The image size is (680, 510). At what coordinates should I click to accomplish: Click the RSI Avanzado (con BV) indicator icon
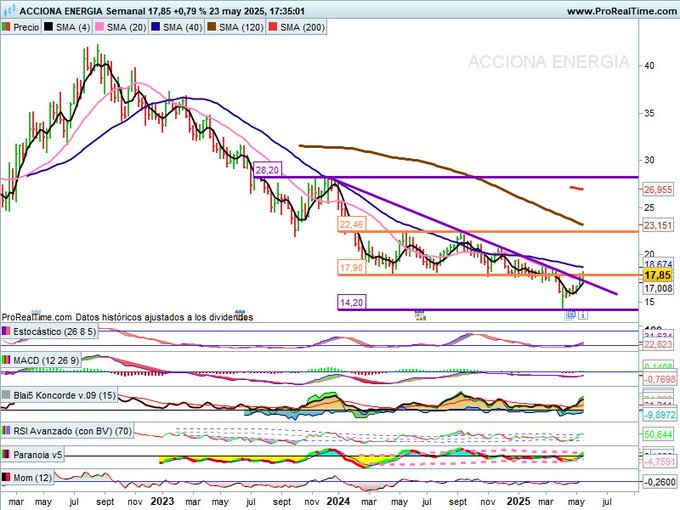coord(6,431)
